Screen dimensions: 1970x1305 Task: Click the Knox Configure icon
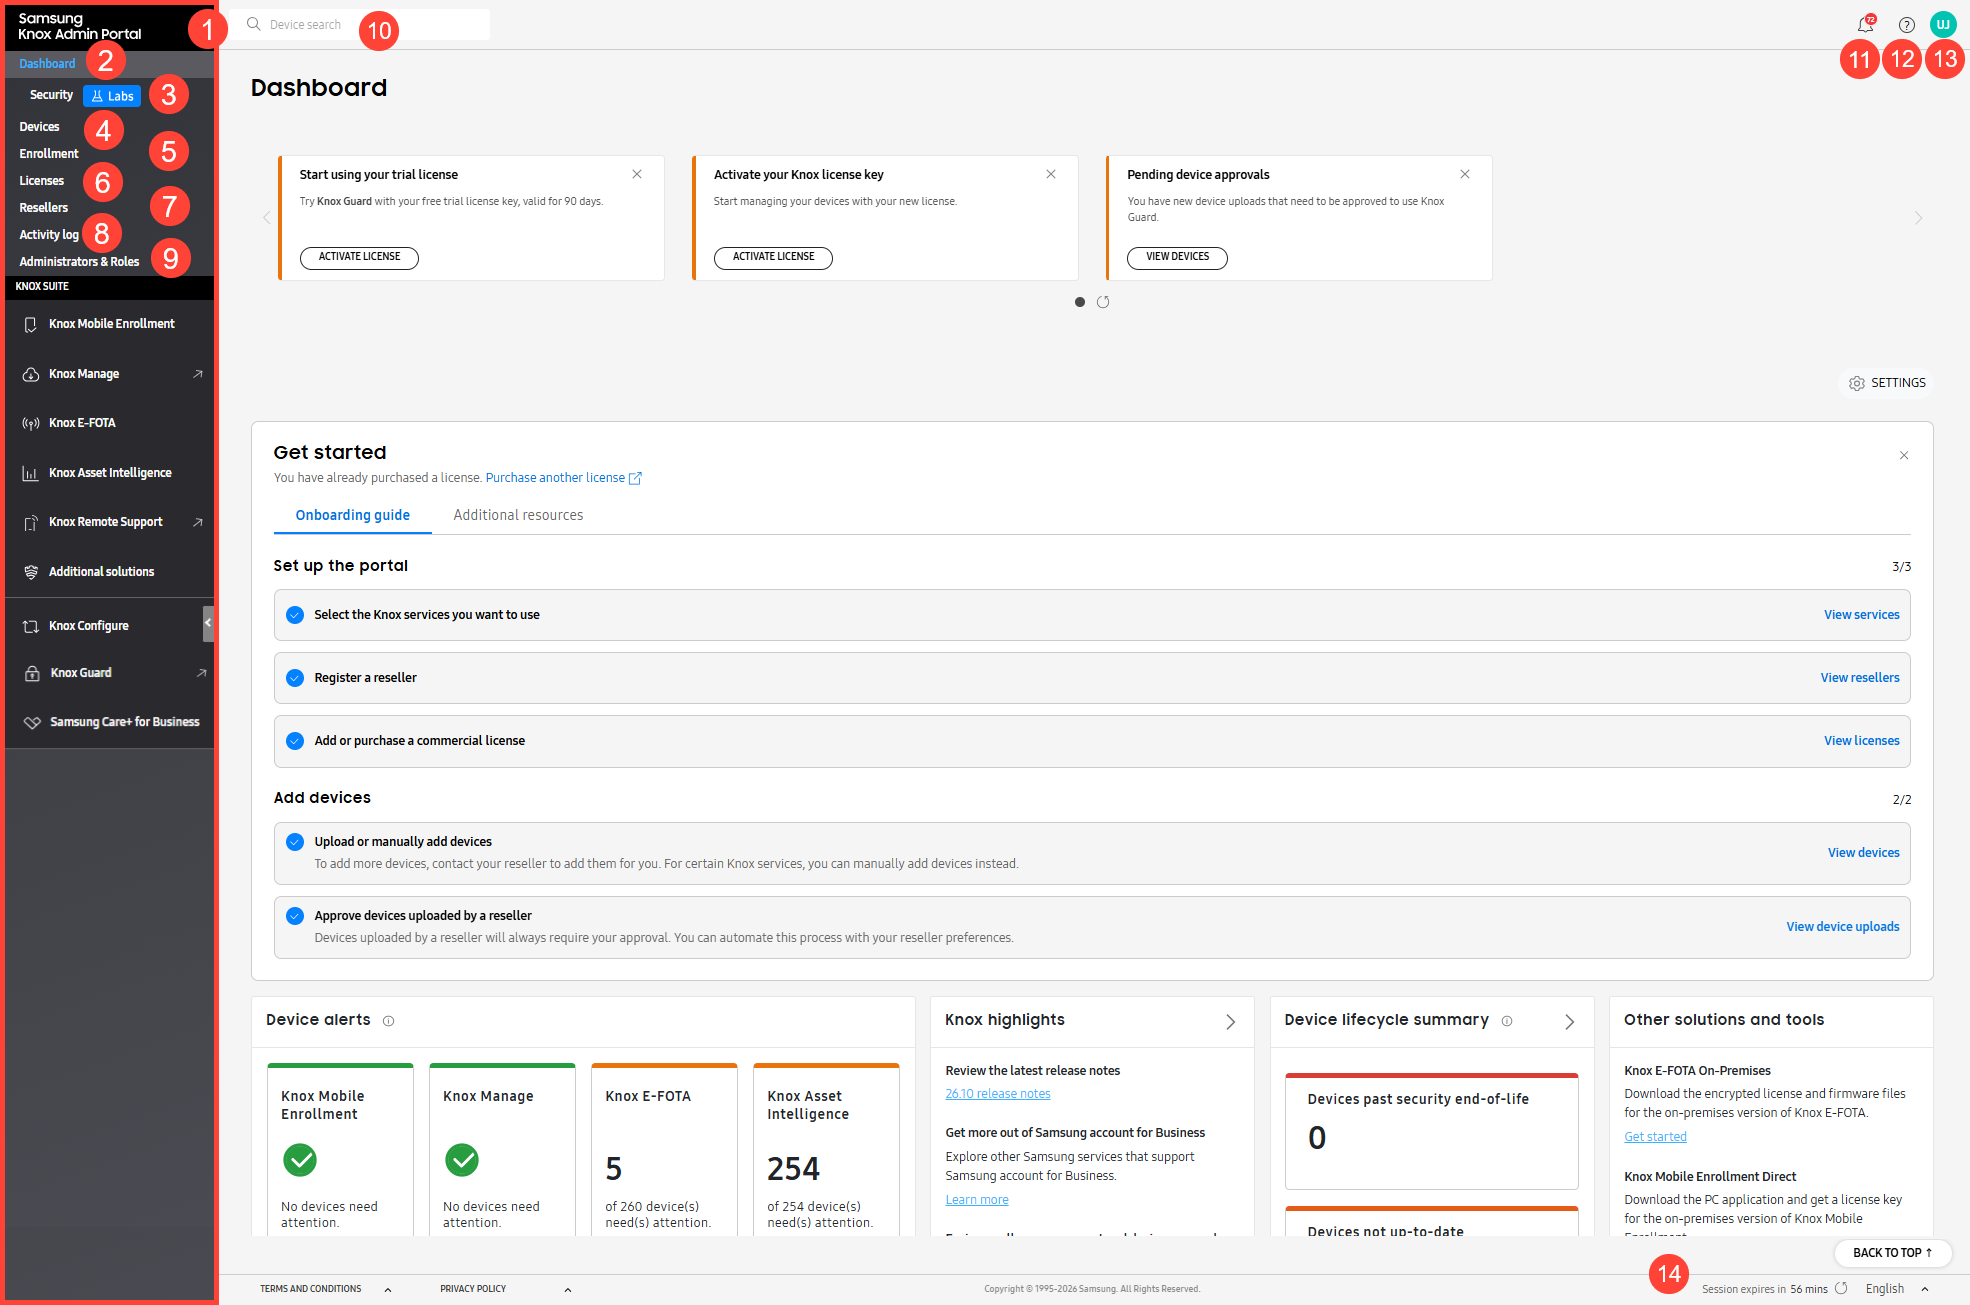point(31,626)
